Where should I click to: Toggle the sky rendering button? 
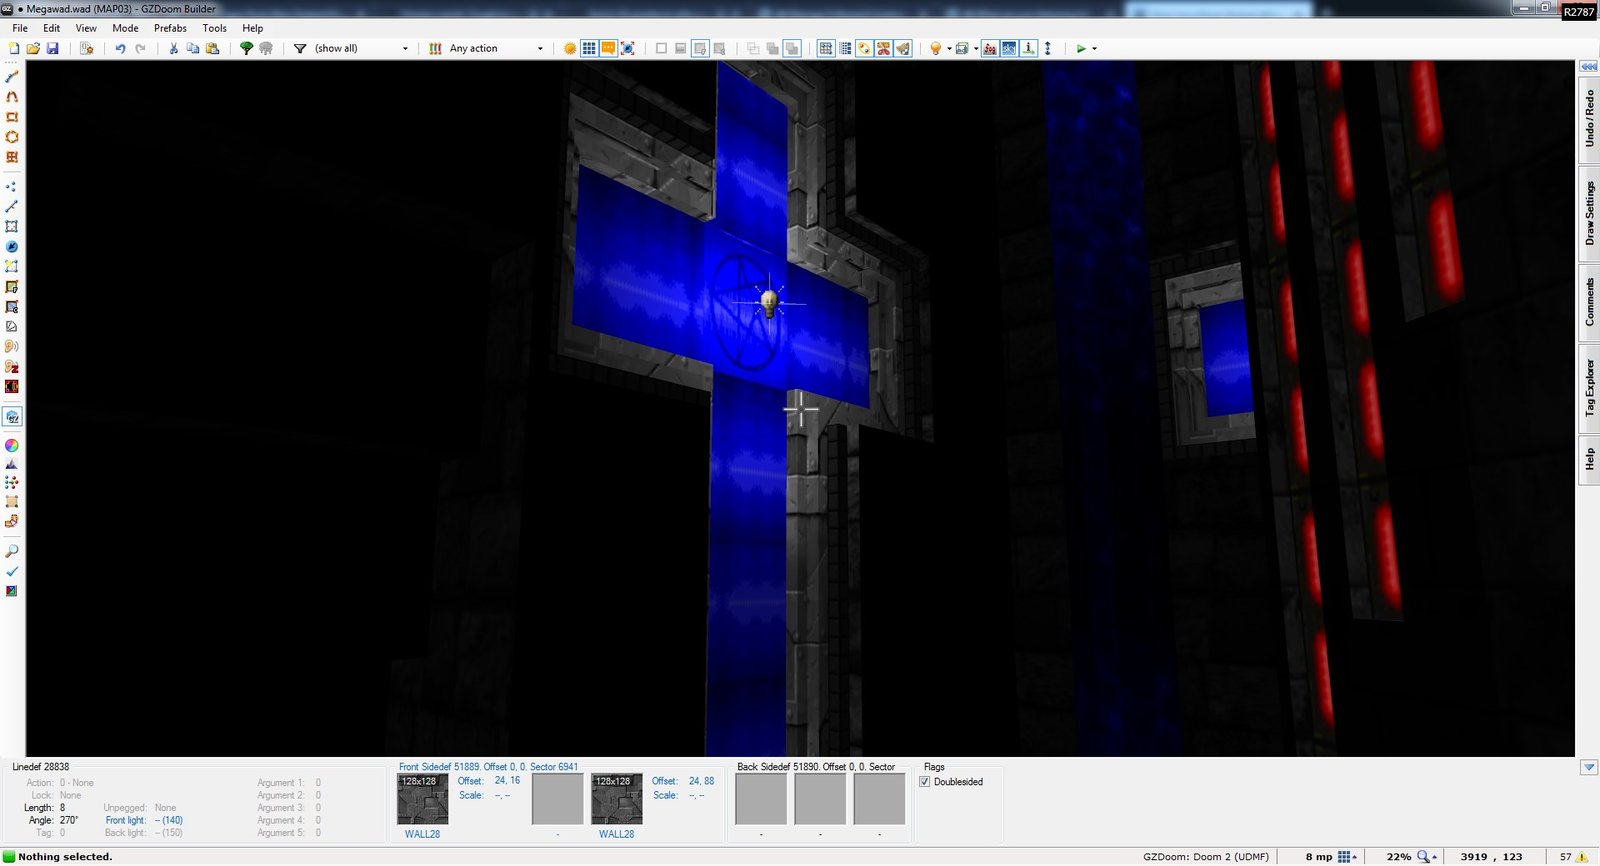[x=1009, y=48]
